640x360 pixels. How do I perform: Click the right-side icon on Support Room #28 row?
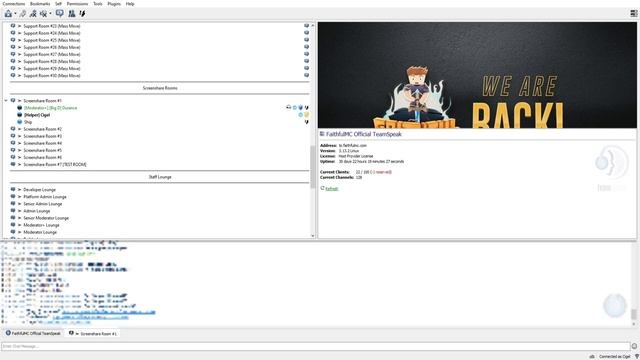click(x=307, y=61)
